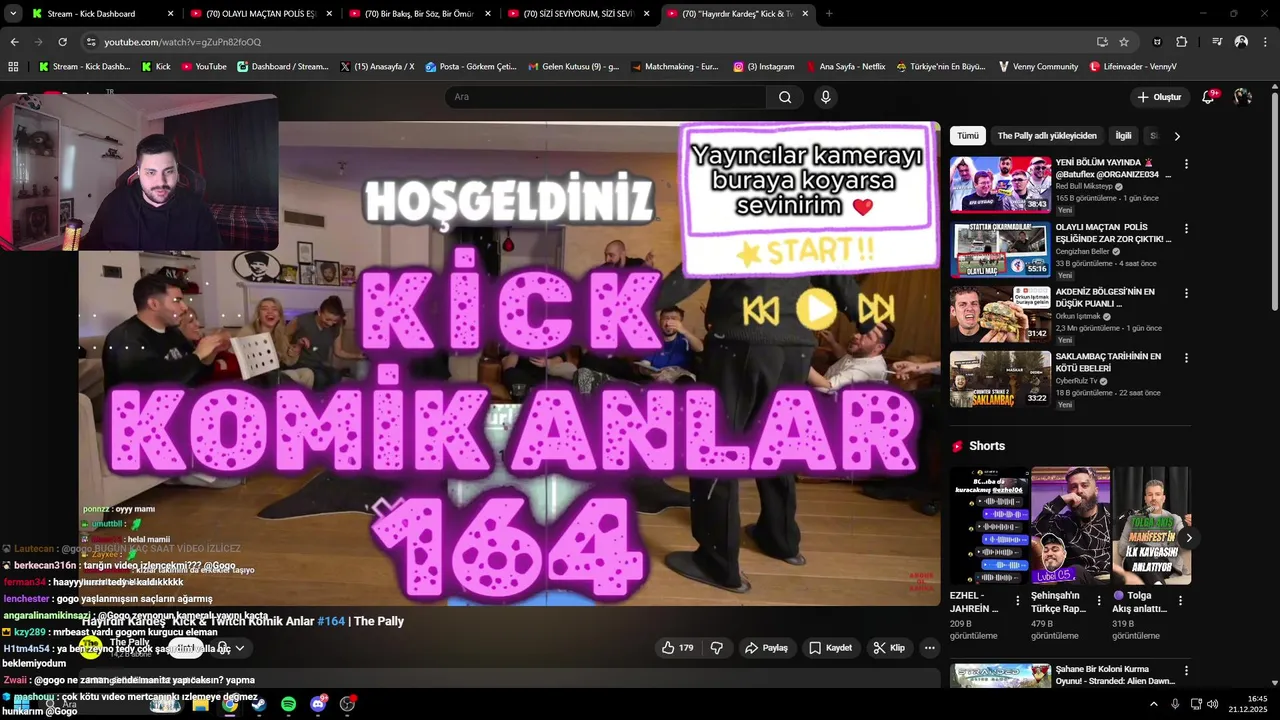The image size is (1280, 720).
Task: Open the #164 hashtag link in title
Action: pos(331,621)
